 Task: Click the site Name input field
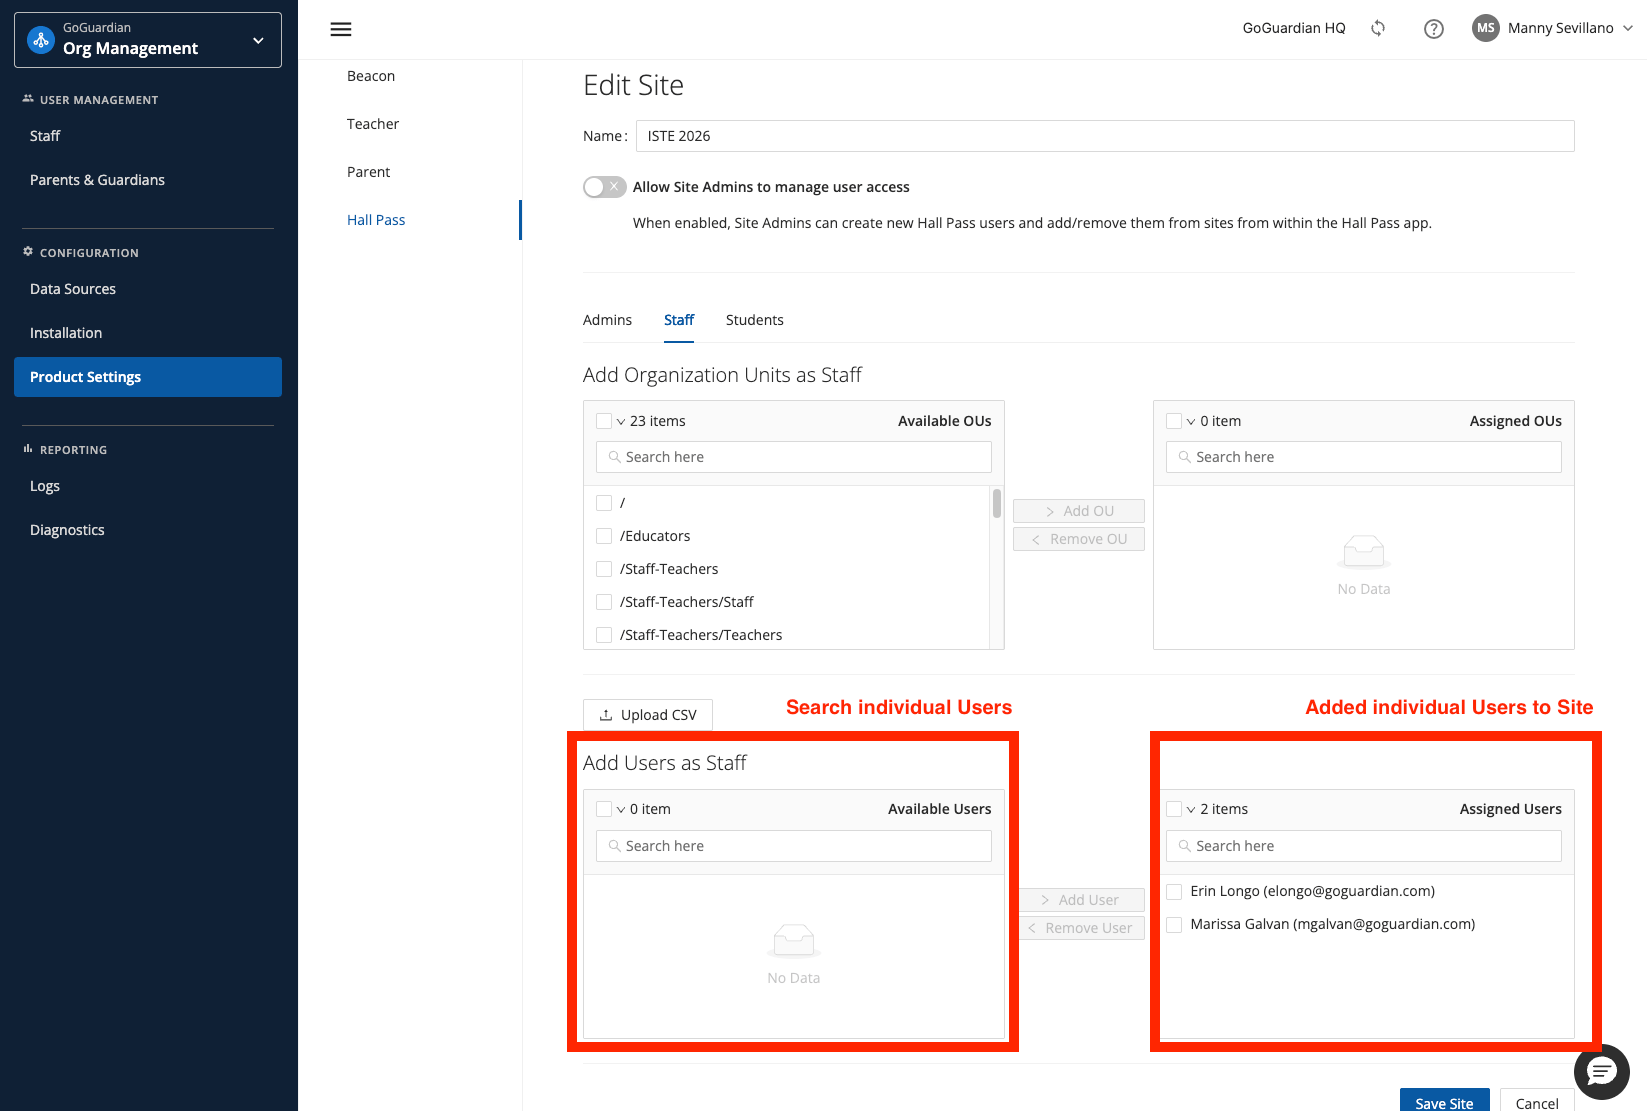pyautogui.click(x=1105, y=136)
